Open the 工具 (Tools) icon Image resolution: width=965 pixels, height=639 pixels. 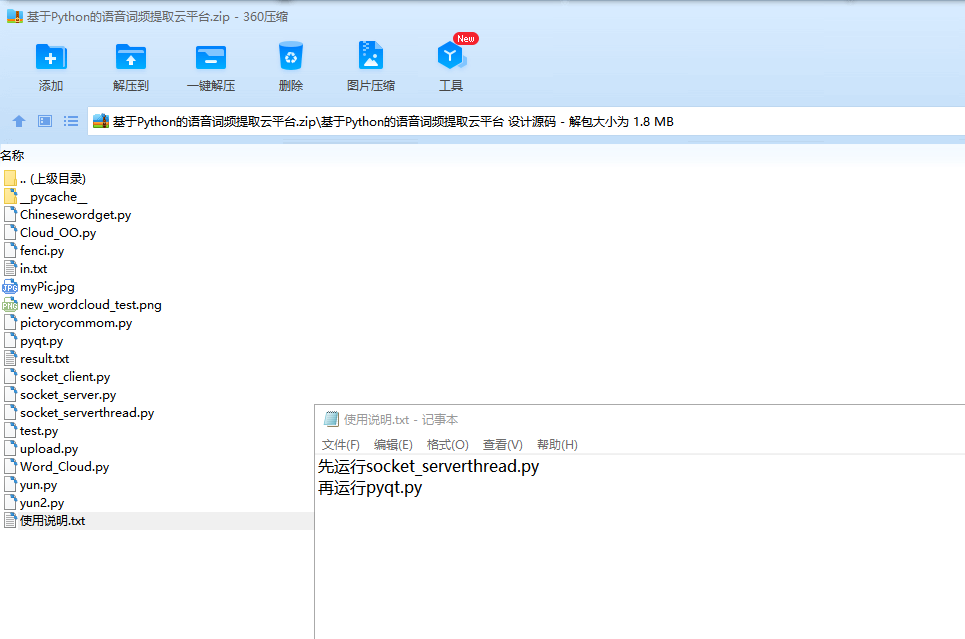451,57
